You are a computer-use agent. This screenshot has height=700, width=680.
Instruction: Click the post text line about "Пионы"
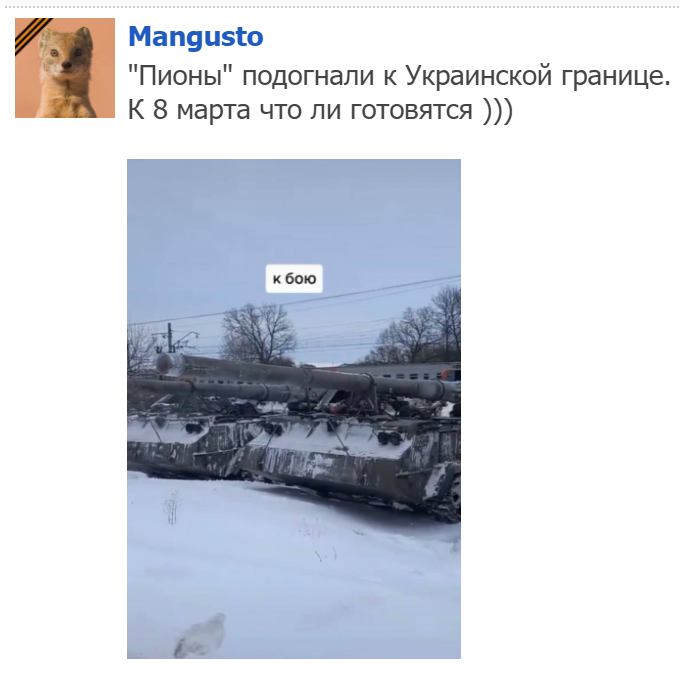point(399,75)
